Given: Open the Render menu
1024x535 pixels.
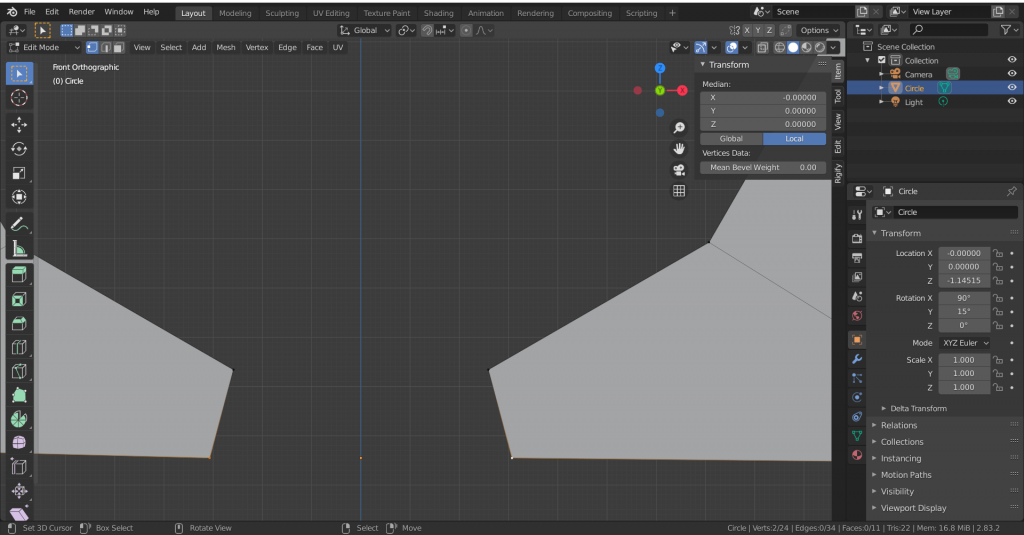Looking at the screenshot, I should (x=82, y=12).
